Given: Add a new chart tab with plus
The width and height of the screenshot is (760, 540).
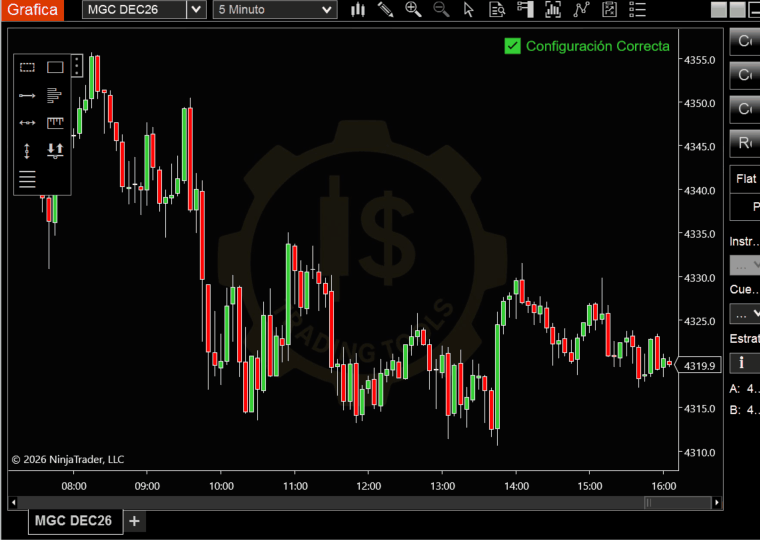Looking at the screenshot, I should pyautogui.click(x=134, y=522).
